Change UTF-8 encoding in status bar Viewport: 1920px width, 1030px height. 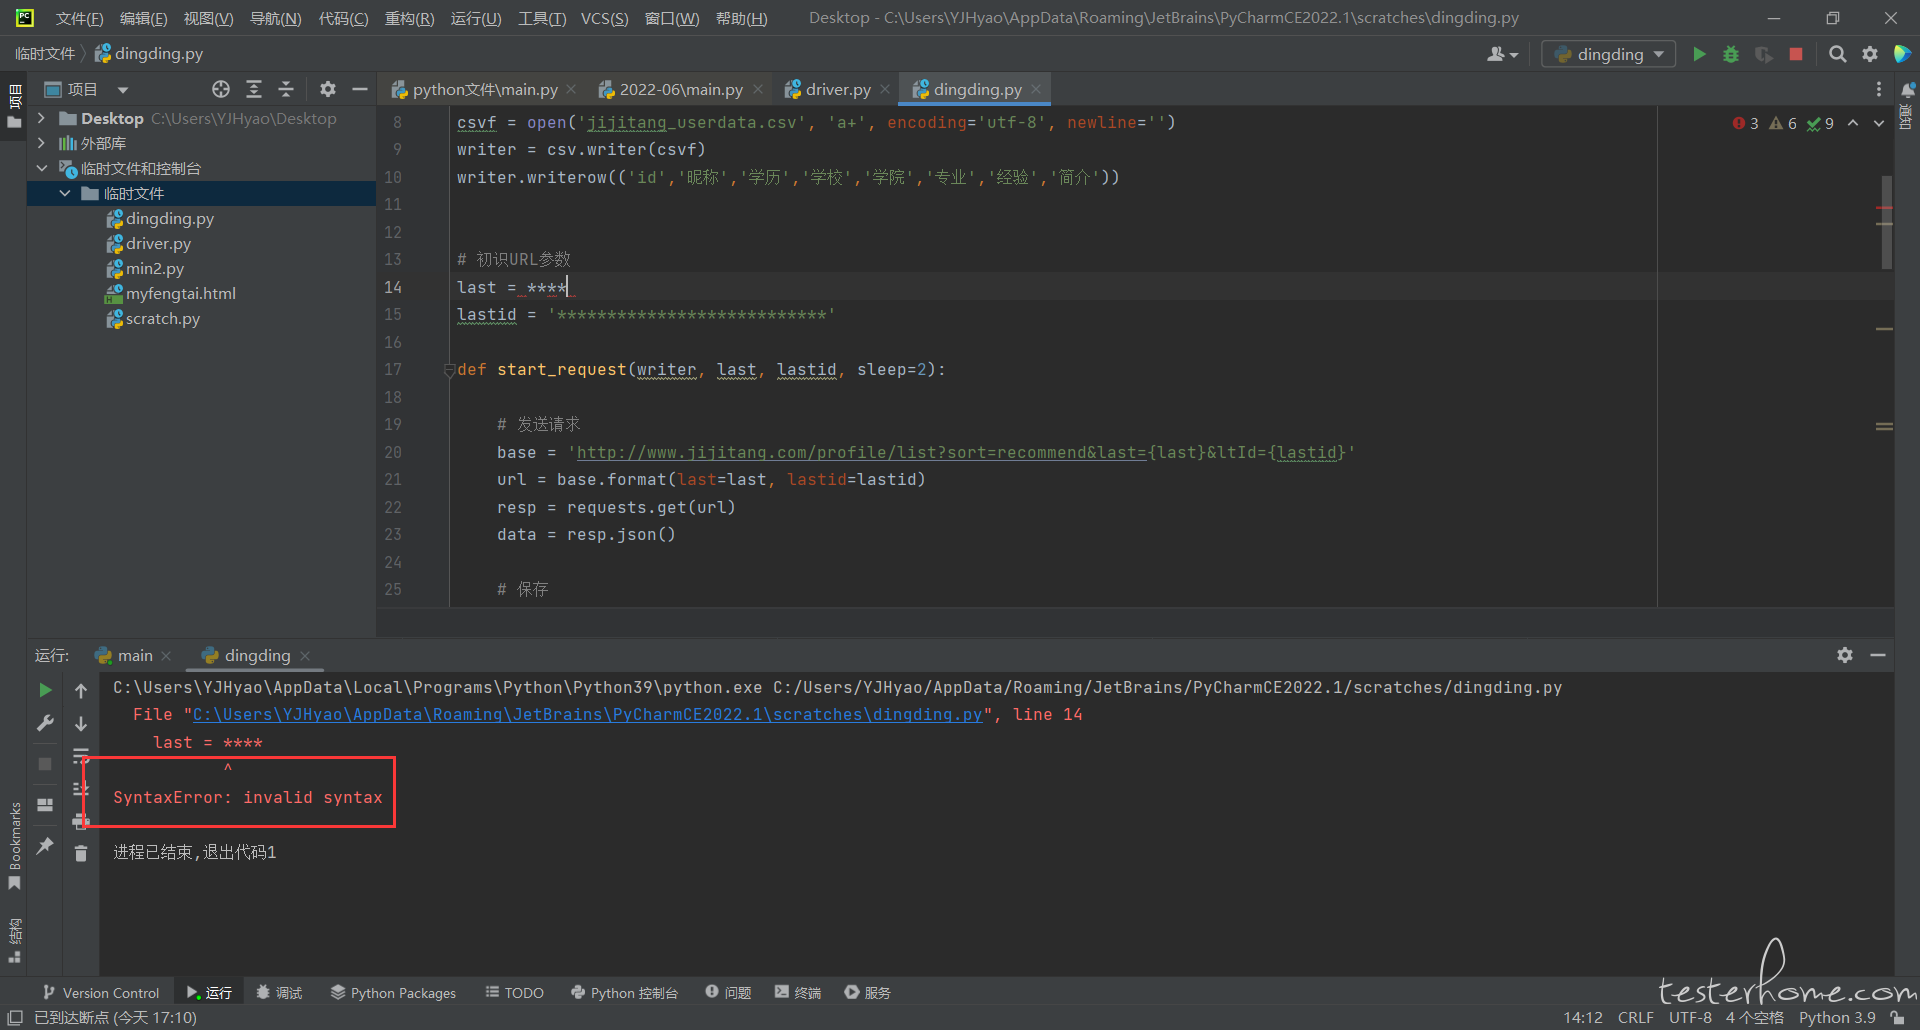tap(1689, 1017)
